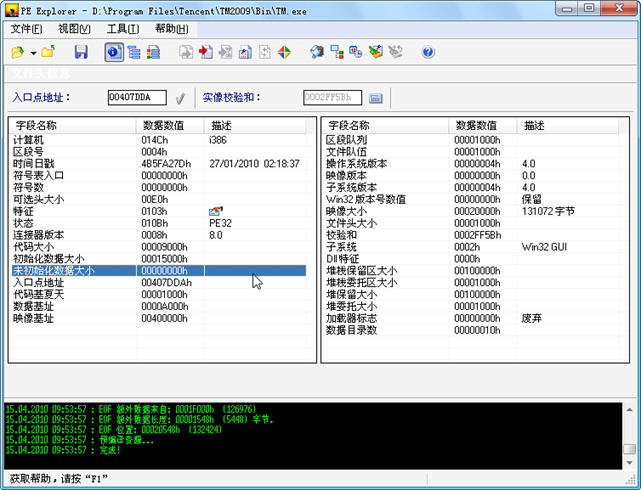Image resolution: width=641 pixels, height=490 pixels.
Task: Click the open file folder icon
Action: (17, 52)
